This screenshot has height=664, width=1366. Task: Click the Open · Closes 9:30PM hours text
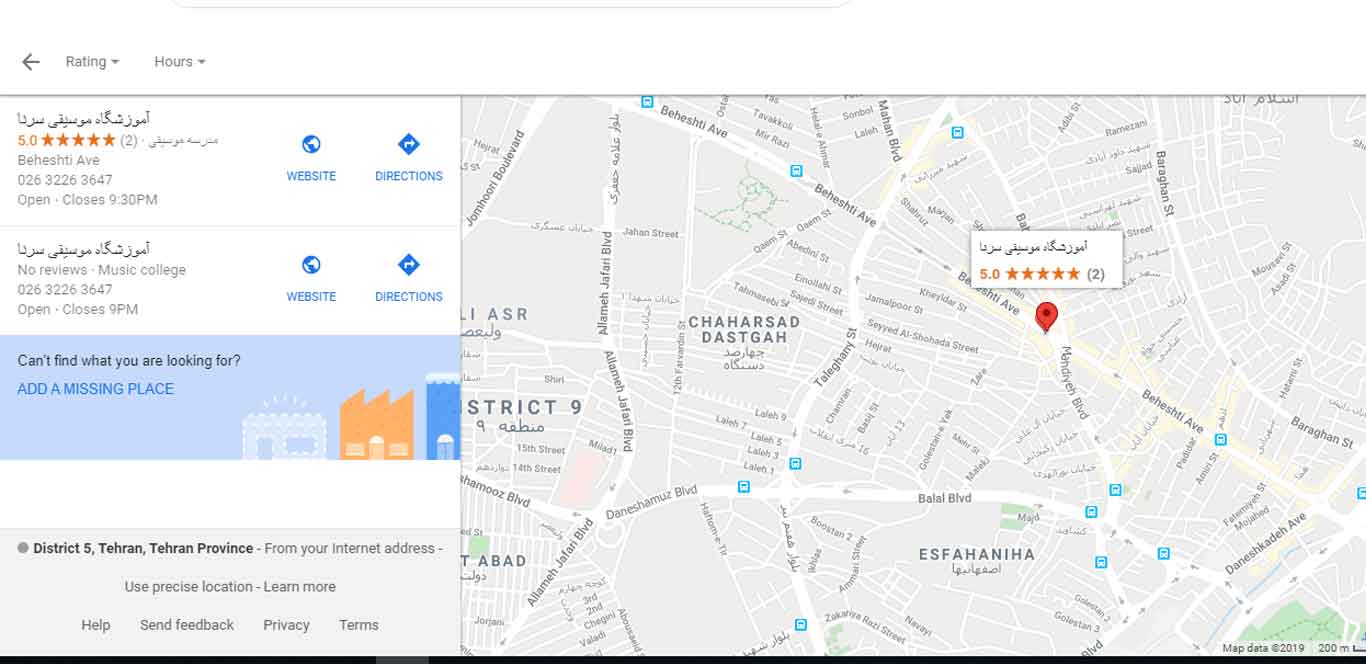click(x=88, y=200)
